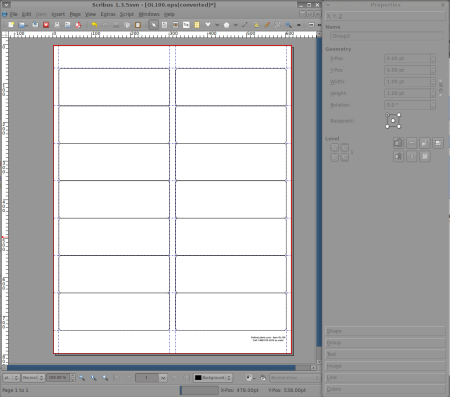Select the Zoom magnifier tool in the top toolbar
The width and height of the screenshot is (450, 397).
pos(288,25)
